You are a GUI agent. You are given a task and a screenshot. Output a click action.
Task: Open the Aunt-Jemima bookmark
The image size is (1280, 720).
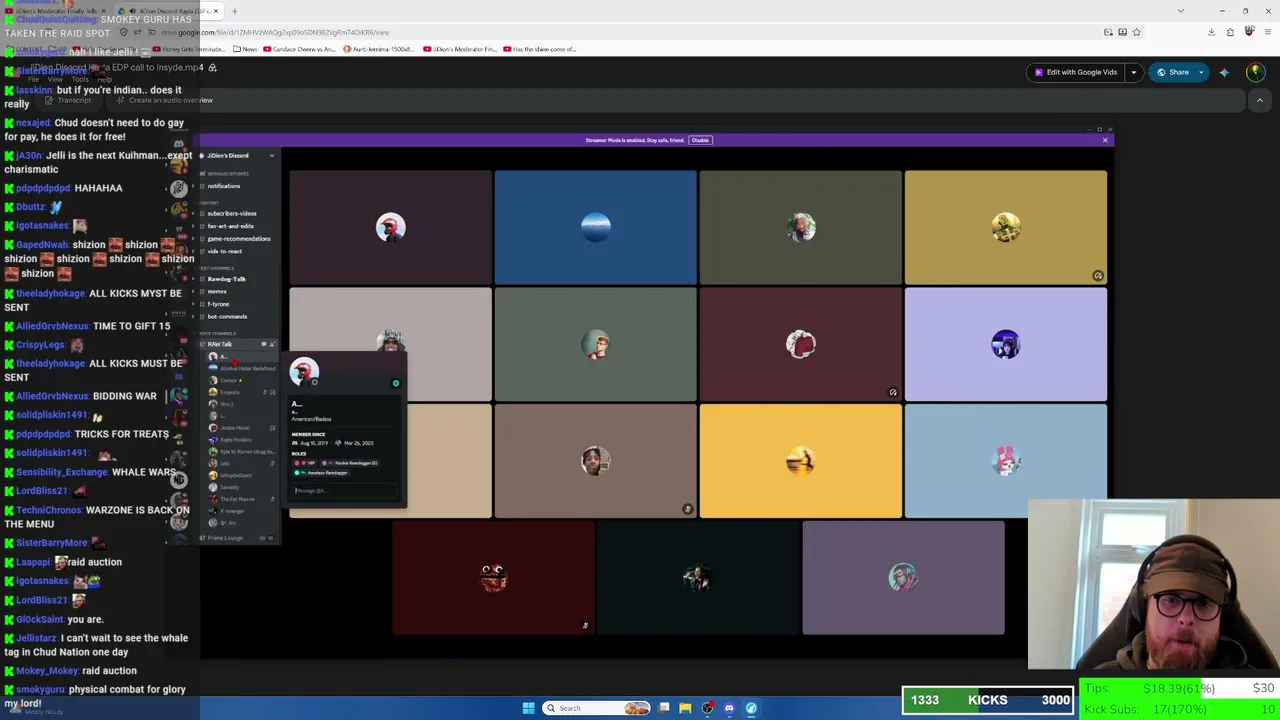(380, 49)
